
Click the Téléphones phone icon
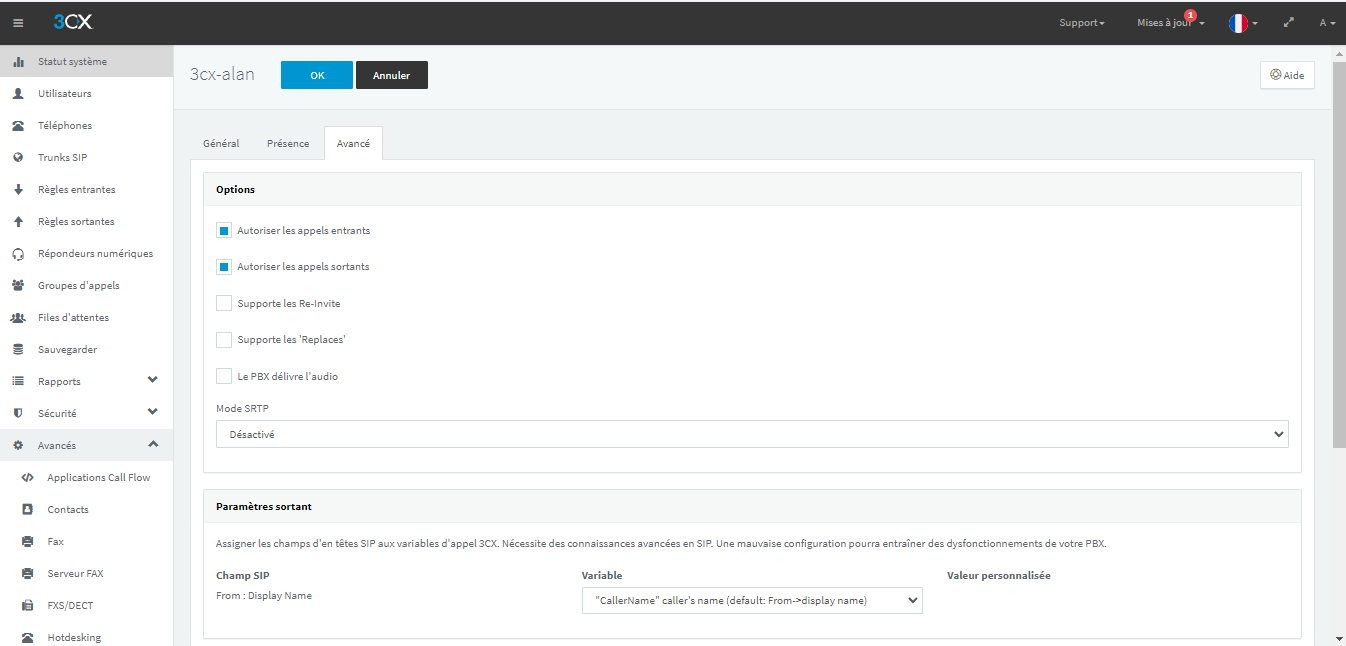click(x=18, y=126)
